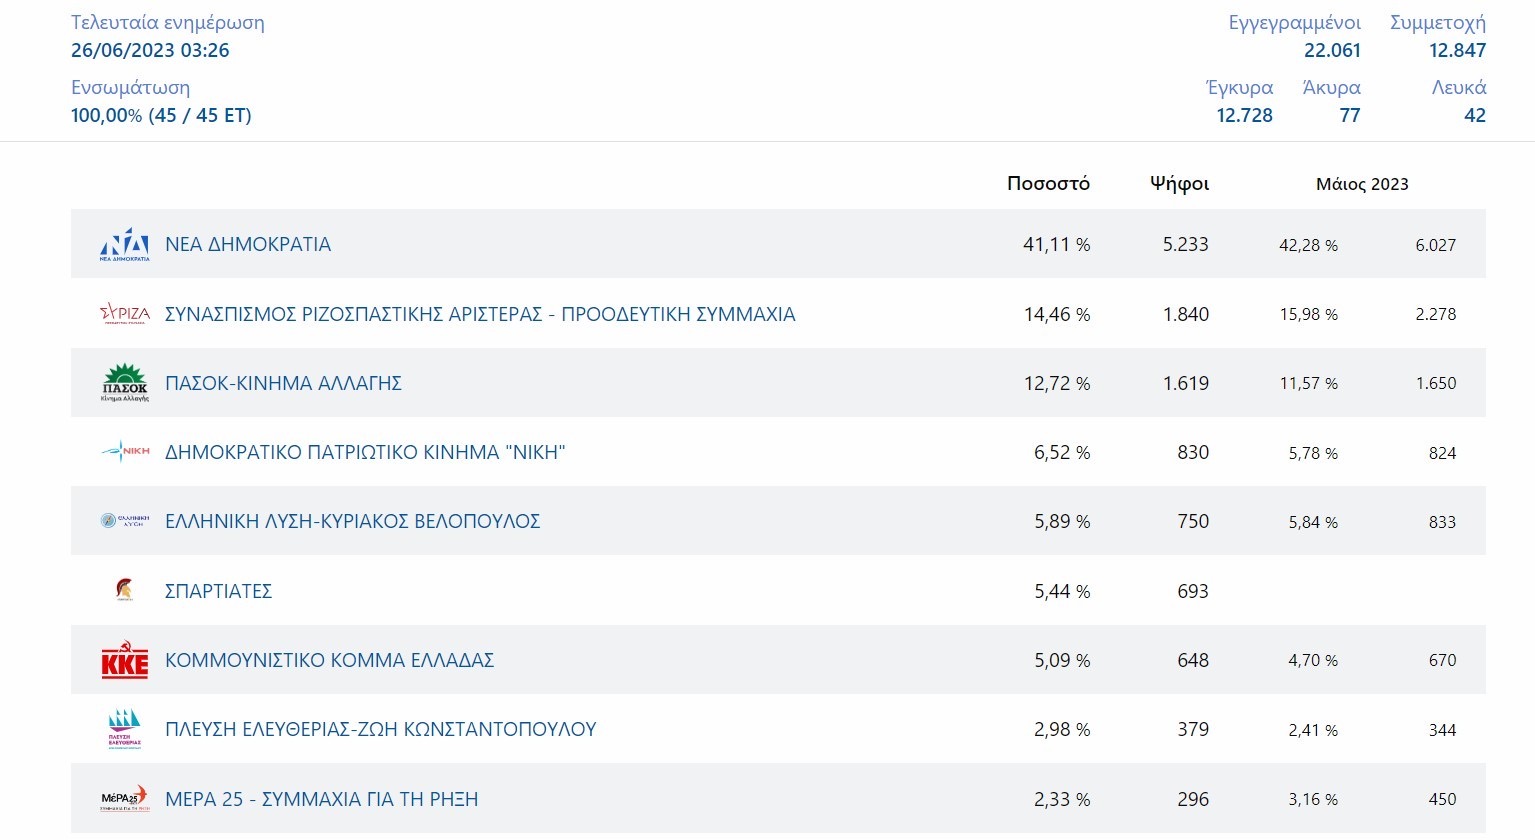
Task: Click the Plefsi Eleftherias ship logo
Action: (125, 729)
